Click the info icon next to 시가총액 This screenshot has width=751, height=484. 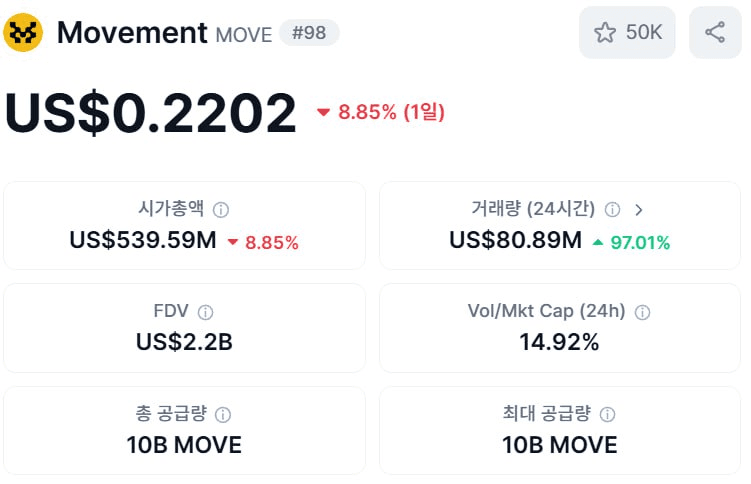(x=221, y=210)
